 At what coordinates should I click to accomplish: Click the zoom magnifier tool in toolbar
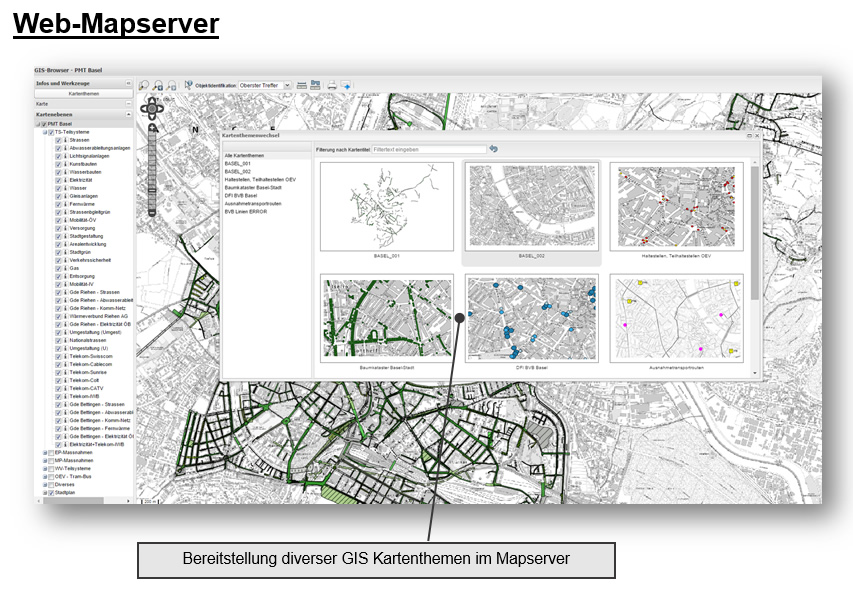coord(144,86)
